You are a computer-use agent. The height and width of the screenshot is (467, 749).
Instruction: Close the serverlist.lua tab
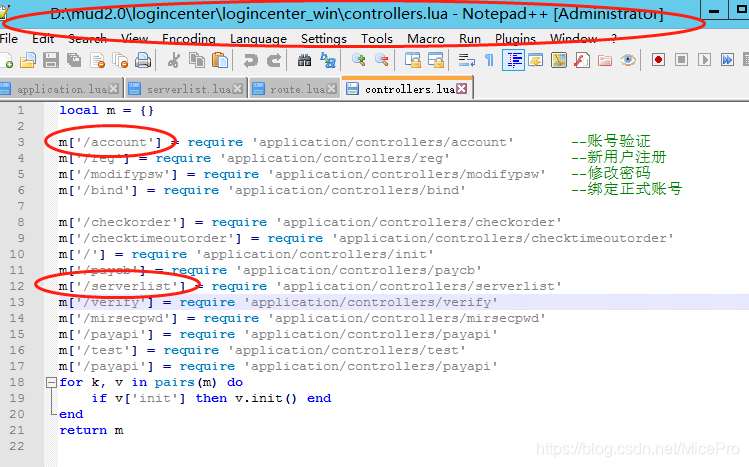click(x=237, y=89)
